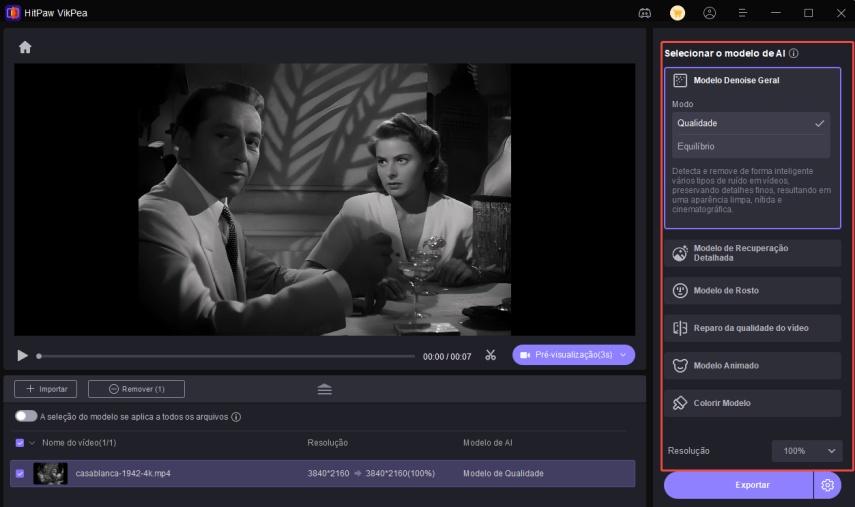855x507 pixels.
Task: Click the Exportar button
Action: tap(738, 485)
